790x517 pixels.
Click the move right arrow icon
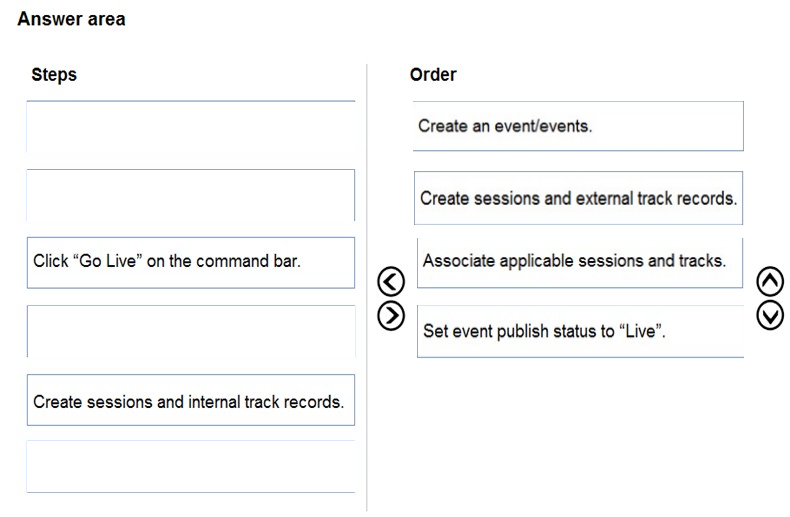coord(390,316)
